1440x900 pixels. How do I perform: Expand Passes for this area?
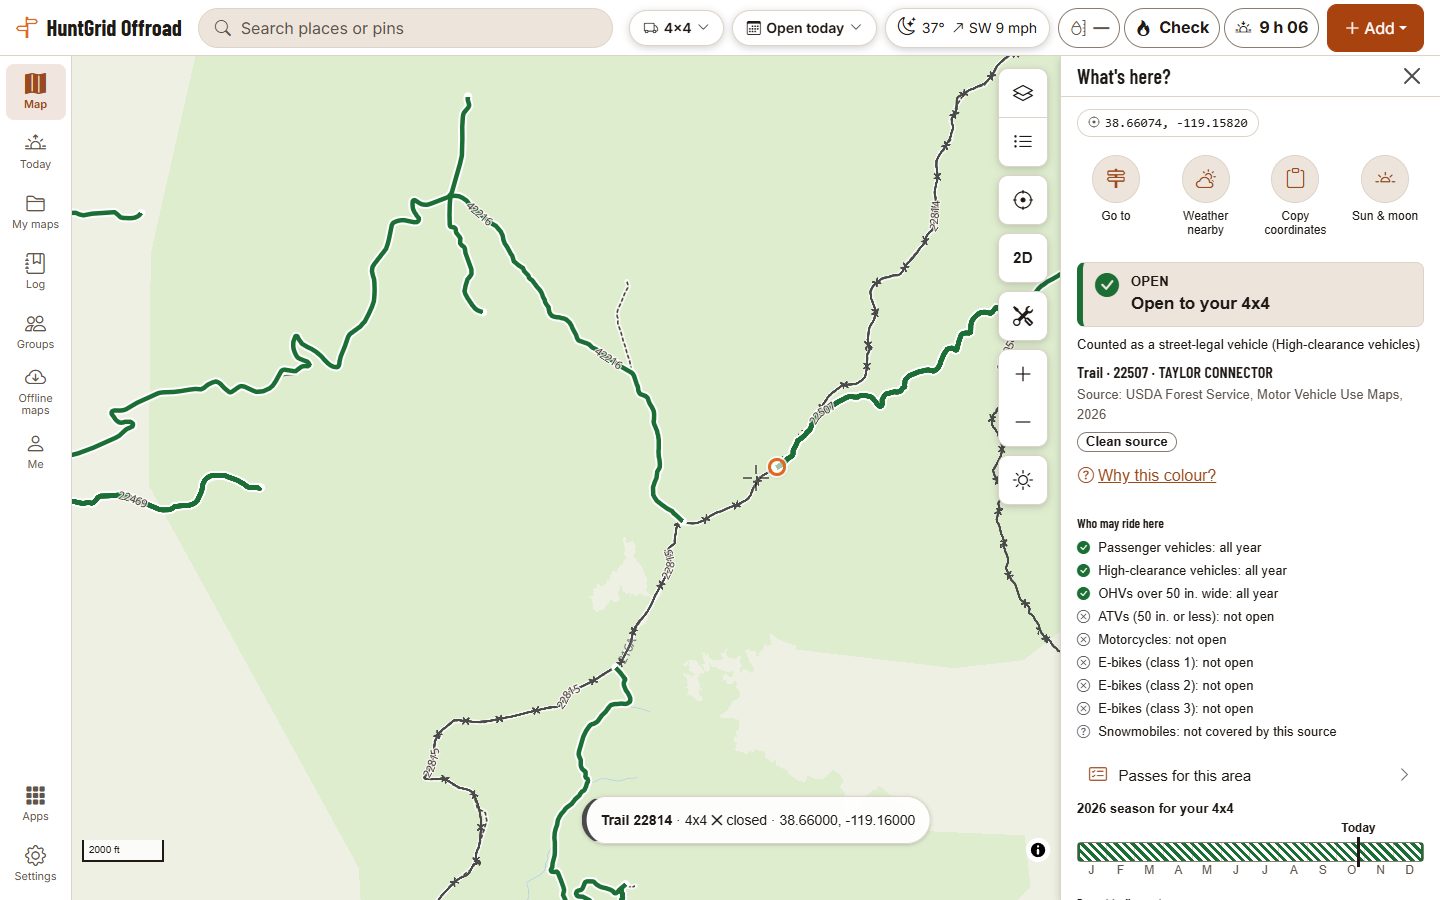pyautogui.click(x=1250, y=775)
